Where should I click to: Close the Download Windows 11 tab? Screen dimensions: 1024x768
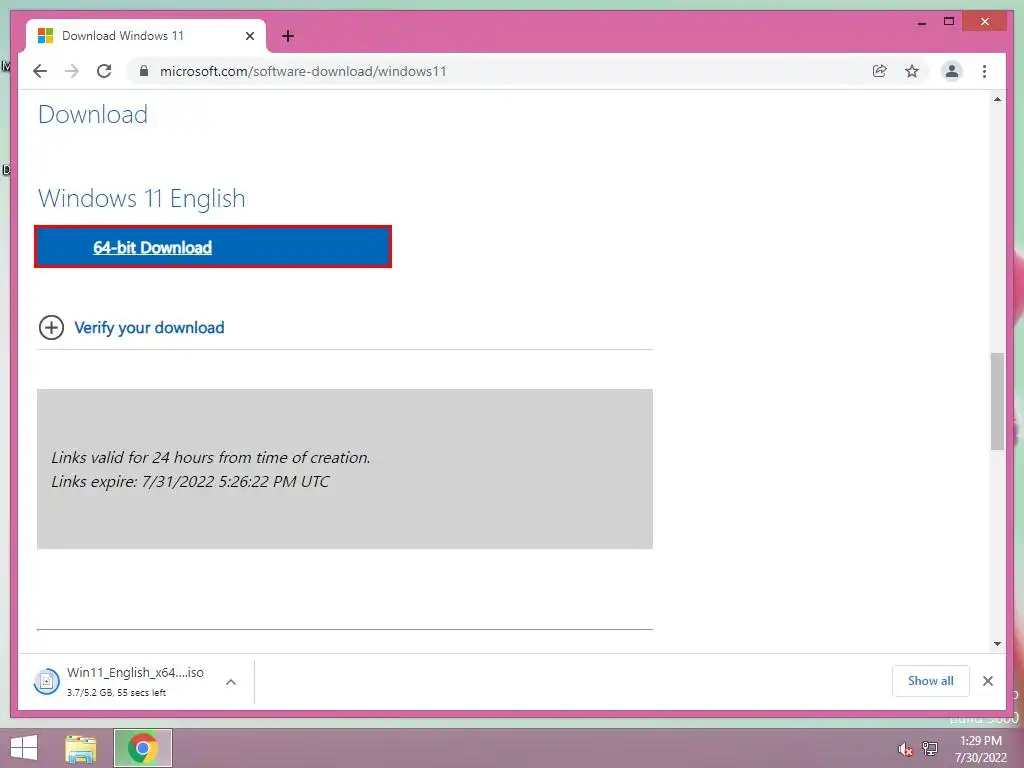tap(249, 36)
